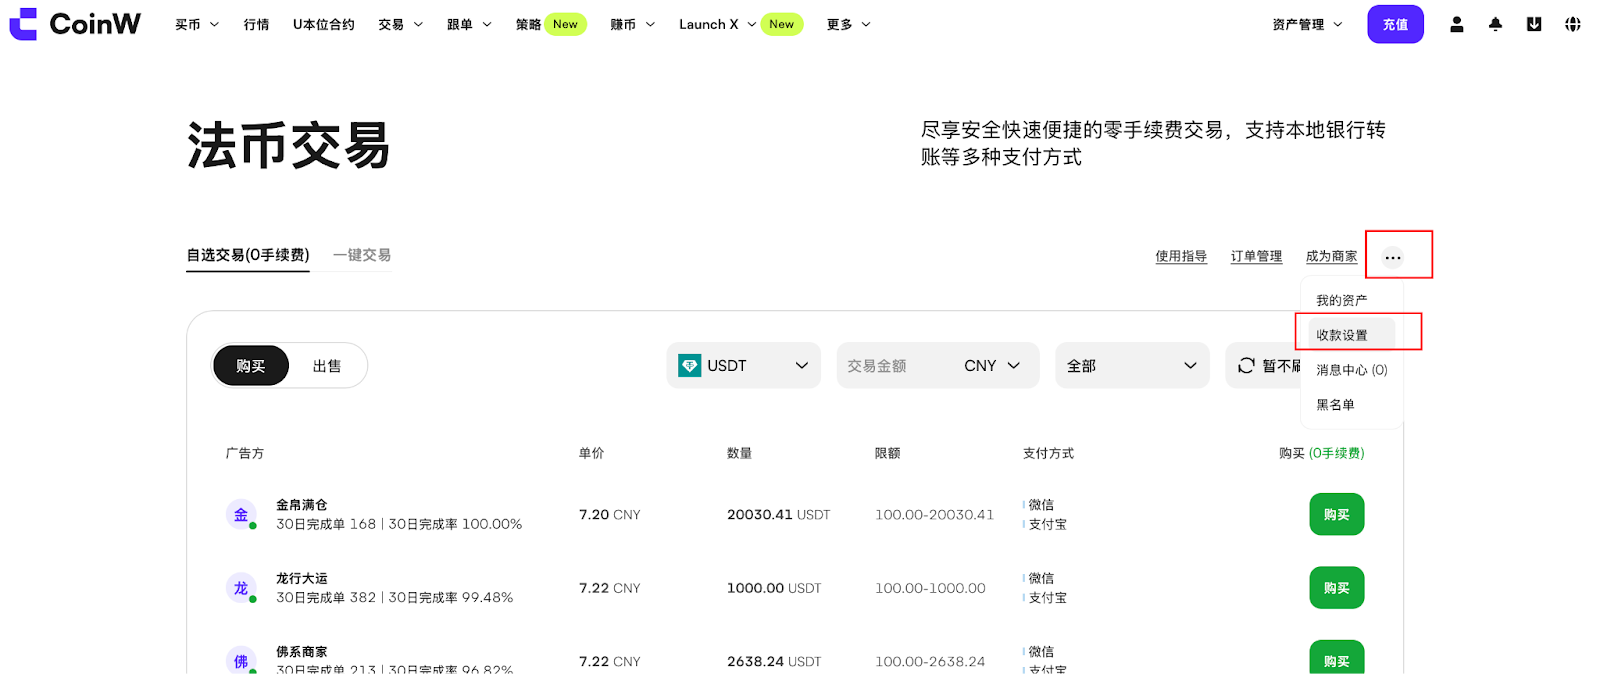Click the 龙行大运 merchant avatar
Viewport: 1600px width, 674px height.
(x=241, y=588)
